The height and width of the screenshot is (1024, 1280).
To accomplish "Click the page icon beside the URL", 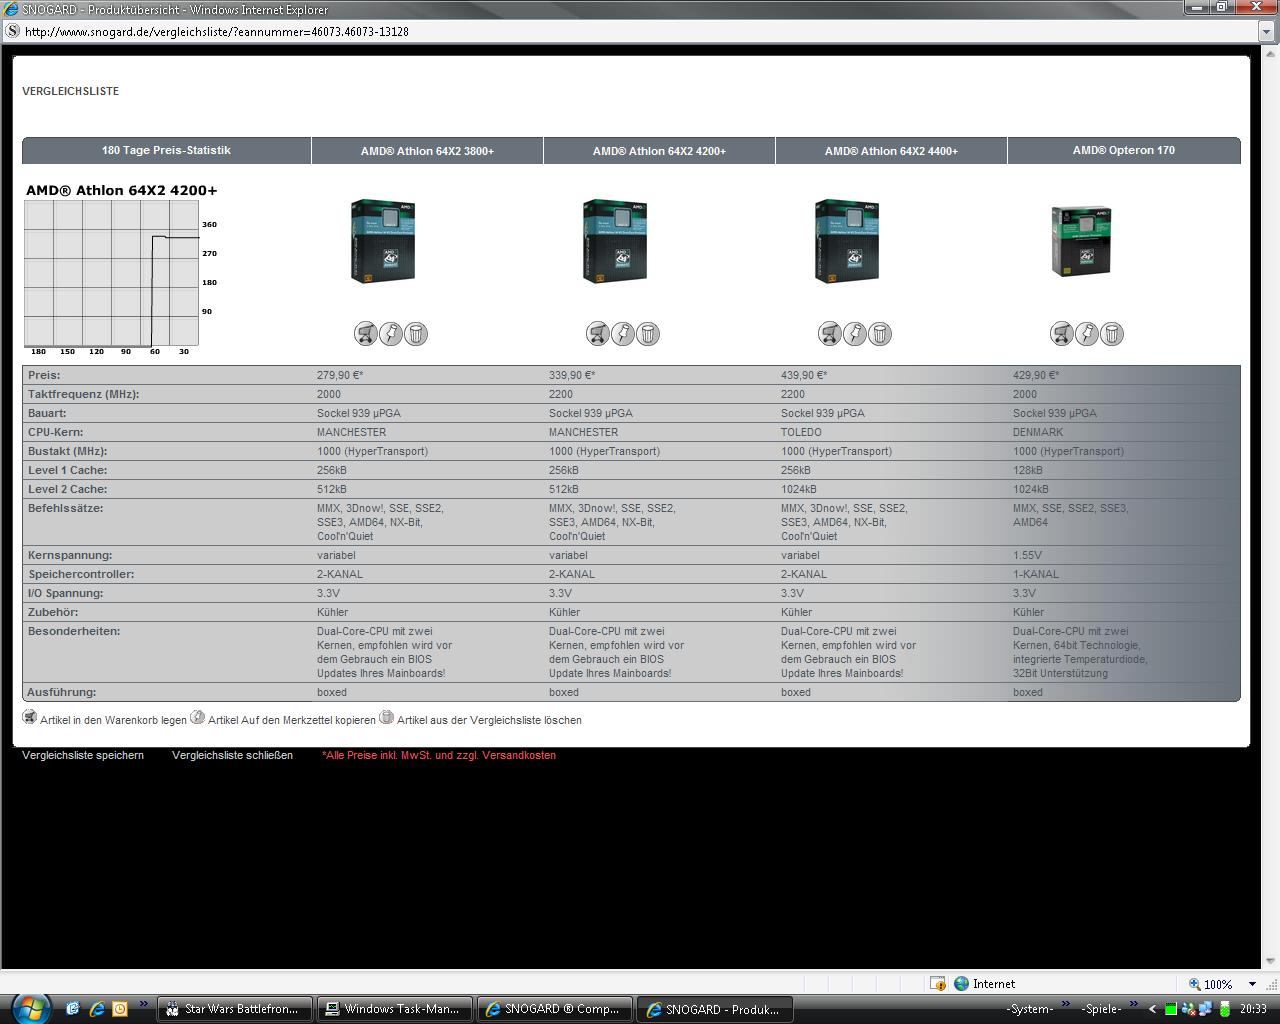I will pyautogui.click(x=12, y=31).
